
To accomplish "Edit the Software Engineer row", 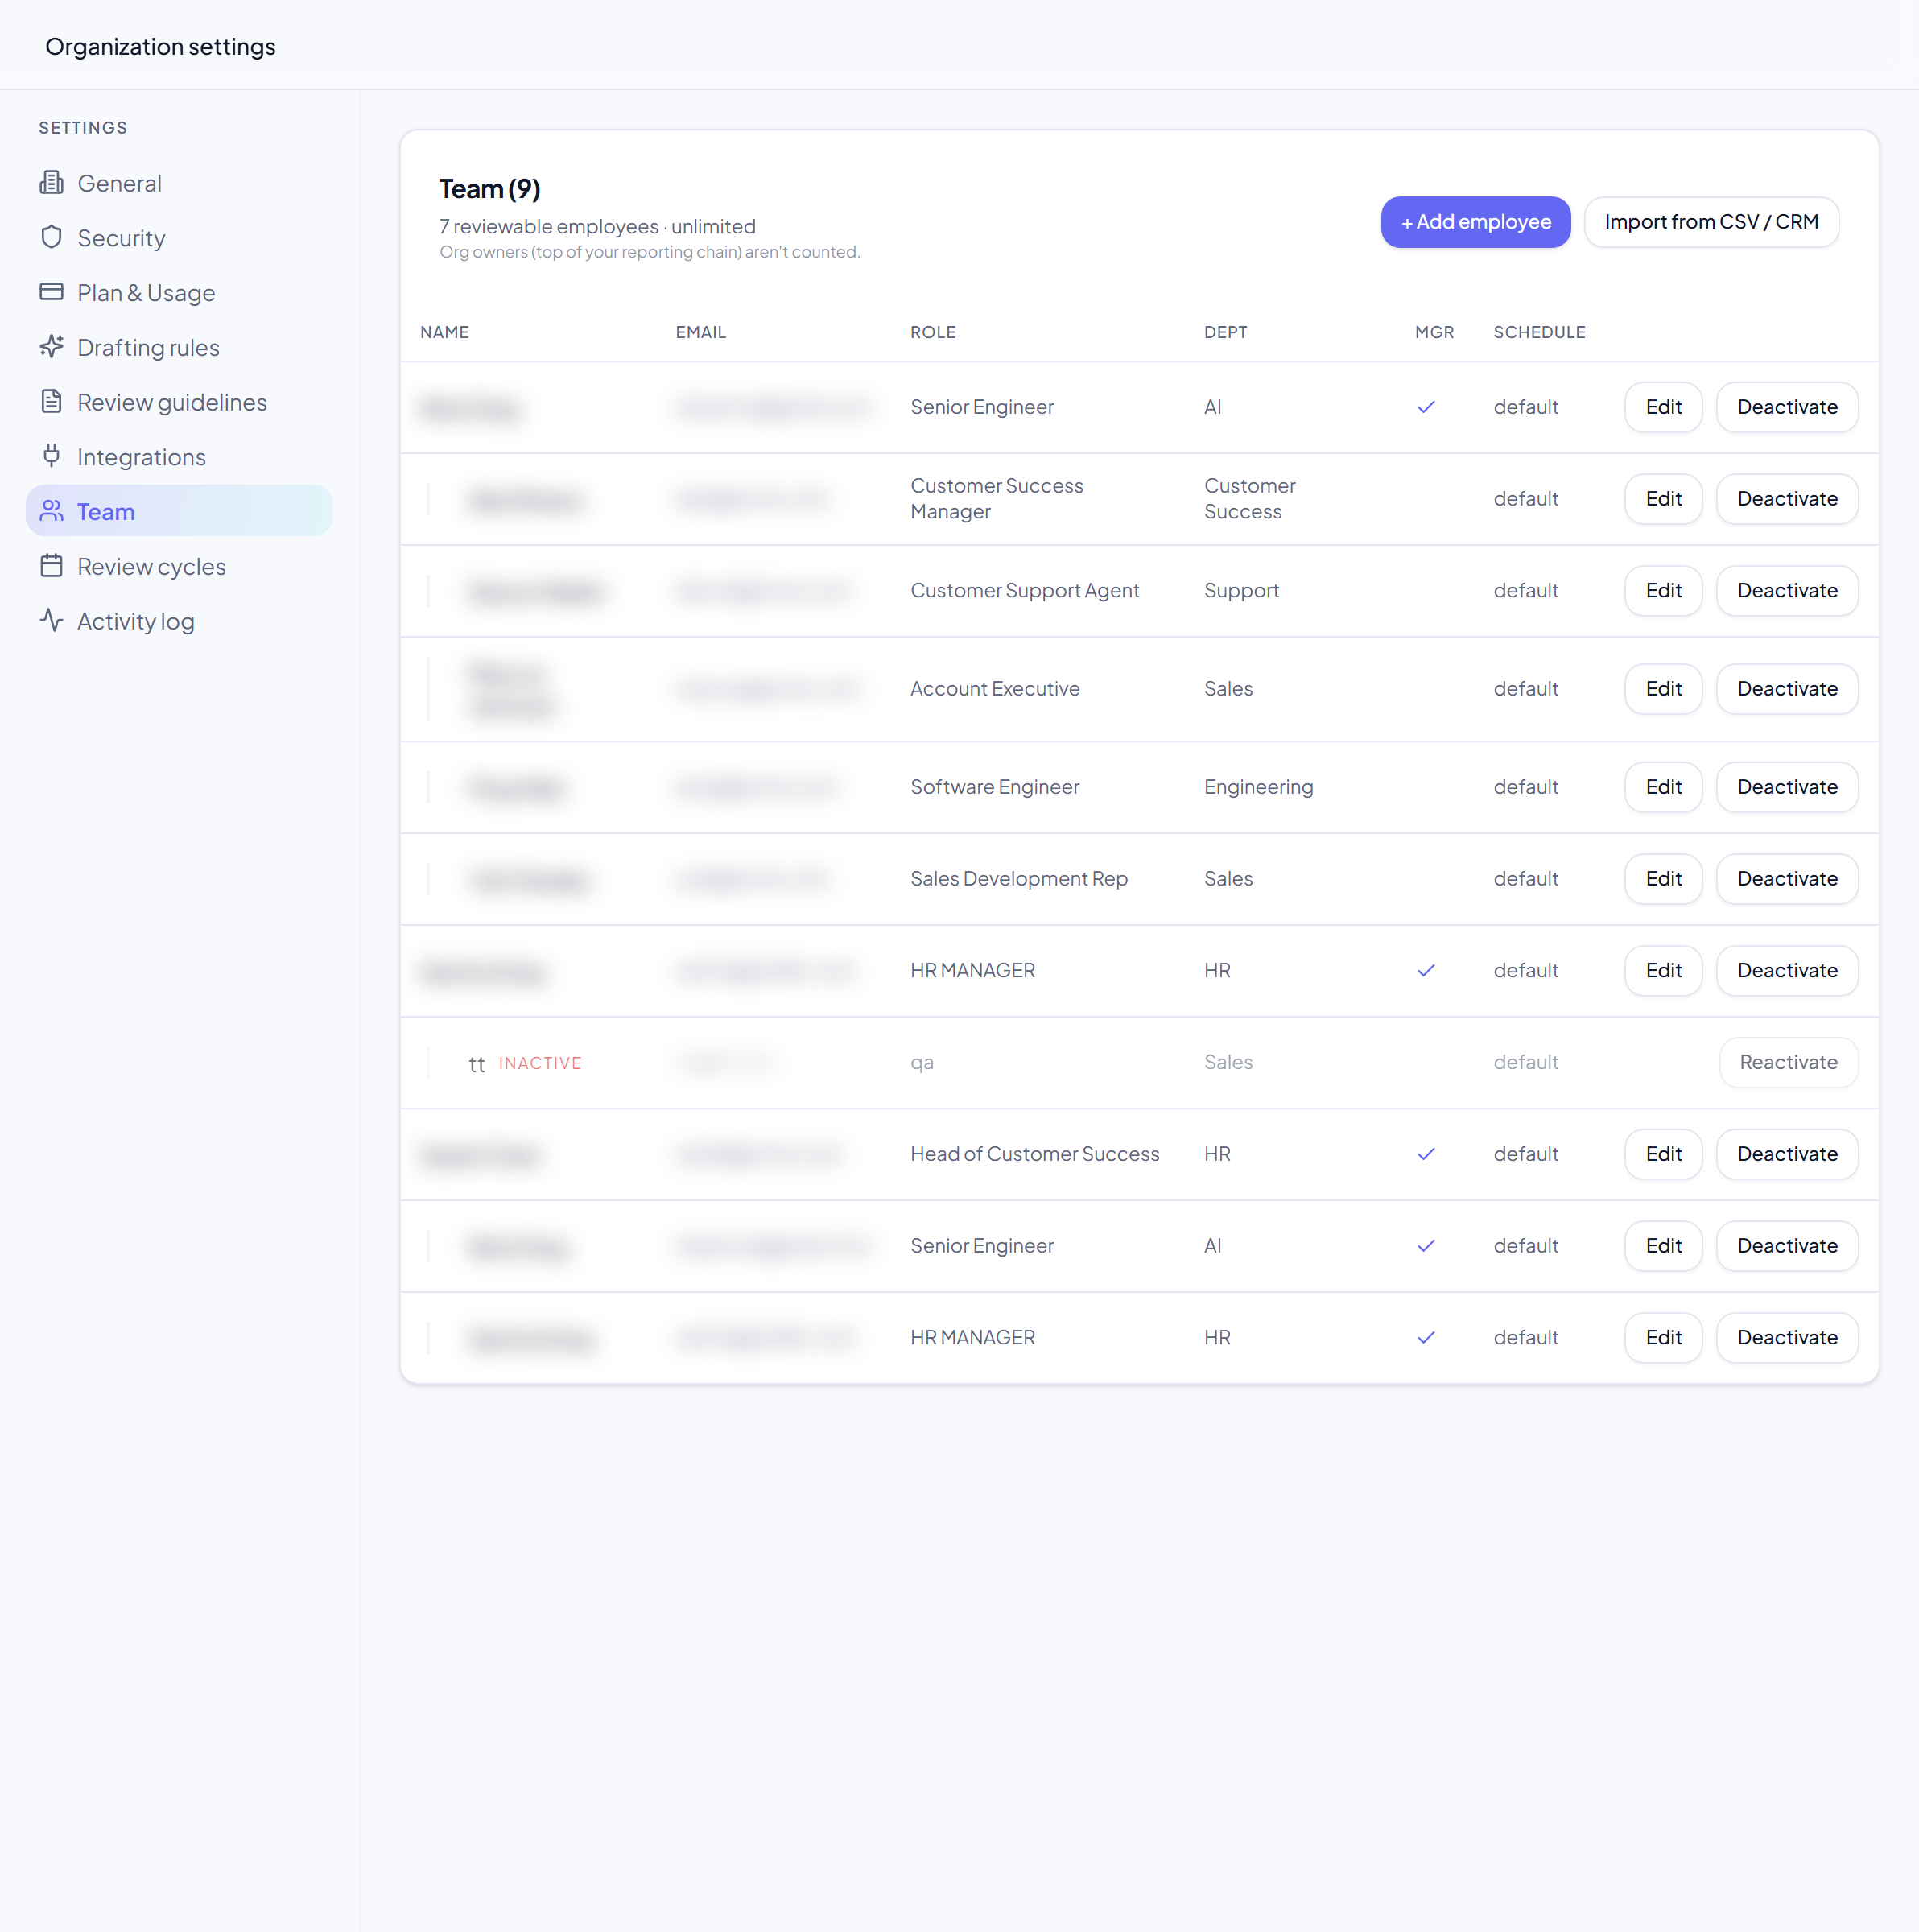I will tap(1663, 787).
